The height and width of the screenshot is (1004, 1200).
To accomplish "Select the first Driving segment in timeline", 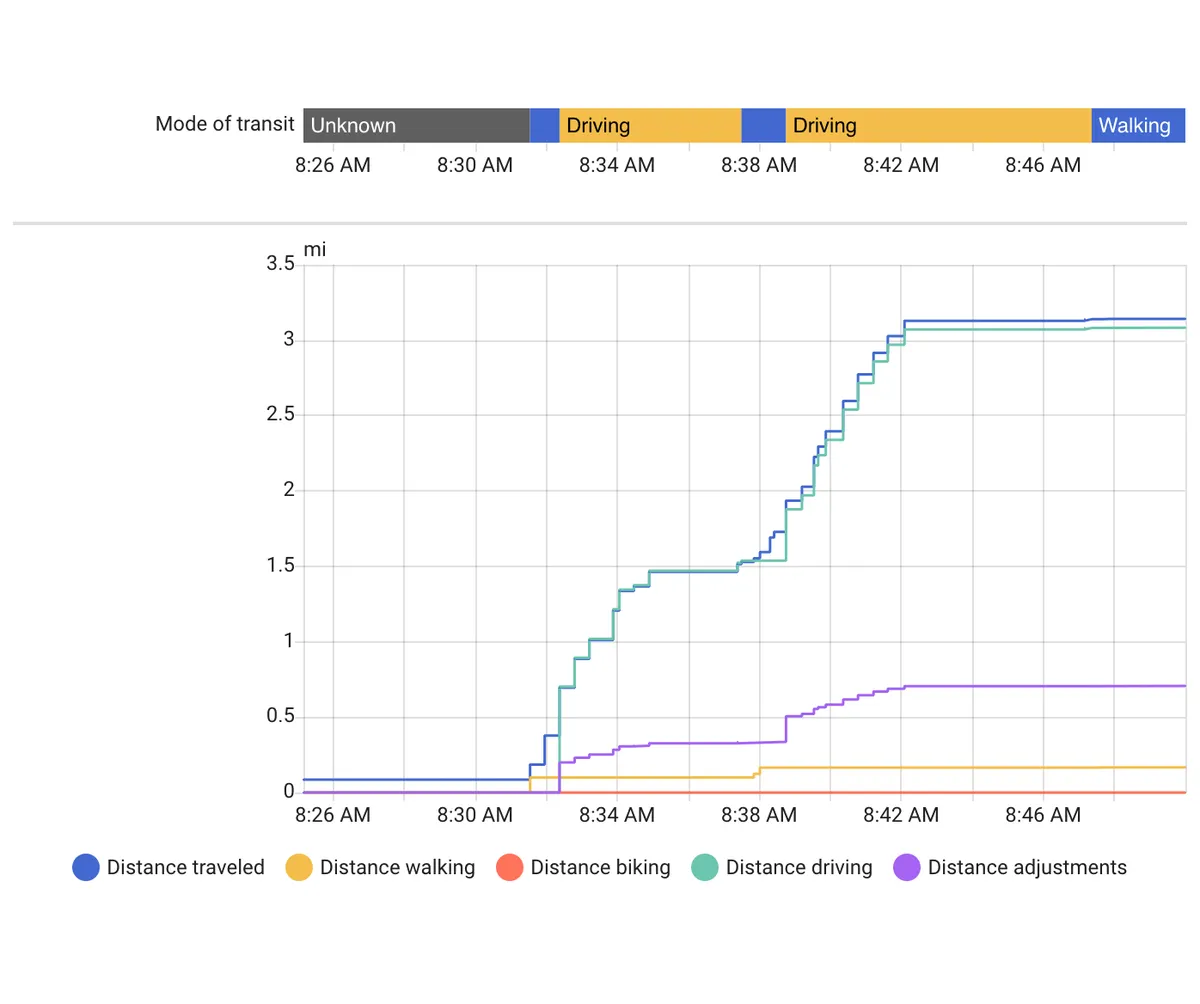I will [650, 125].
